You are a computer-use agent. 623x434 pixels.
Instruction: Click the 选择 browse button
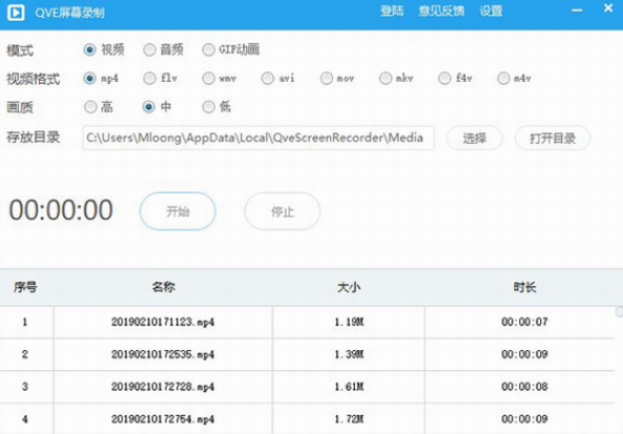click(474, 138)
